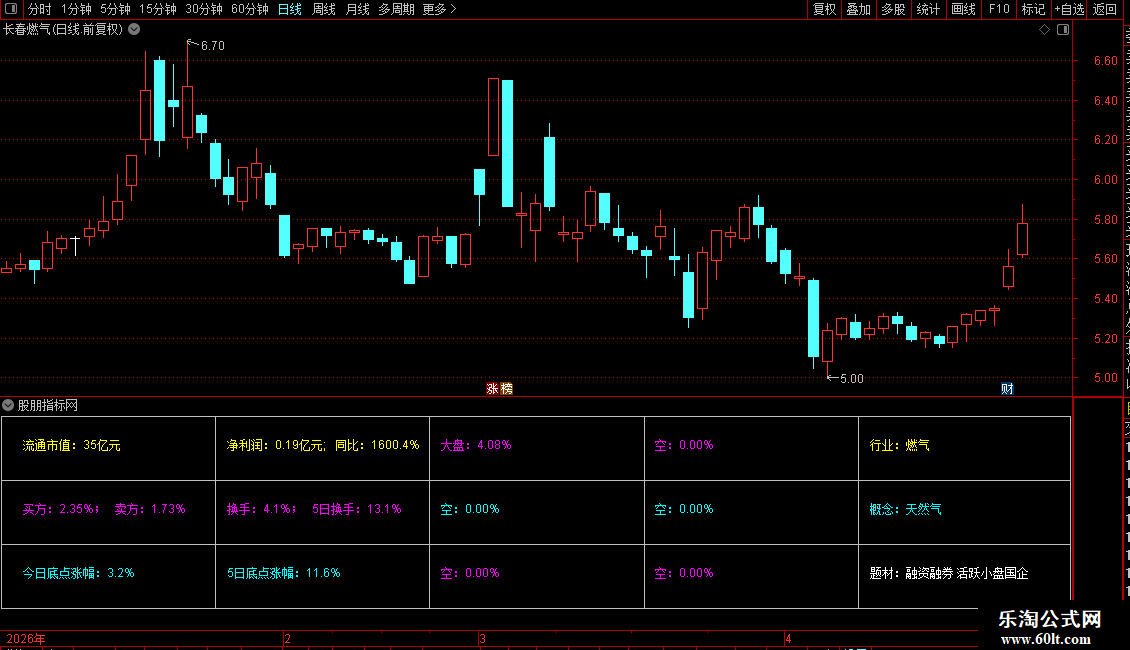The image size is (1130, 650).
Task: Click the 标记 mark button
Action: [1033, 9]
